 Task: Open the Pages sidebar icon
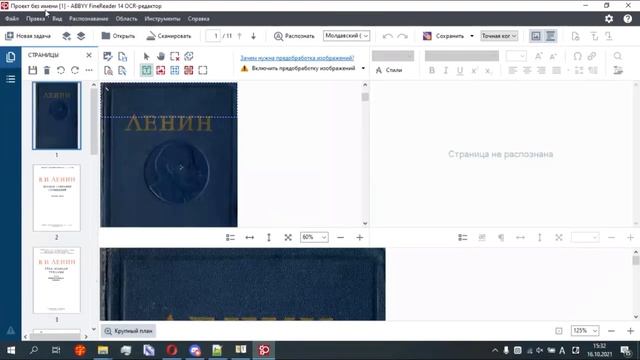click(11, 57)
